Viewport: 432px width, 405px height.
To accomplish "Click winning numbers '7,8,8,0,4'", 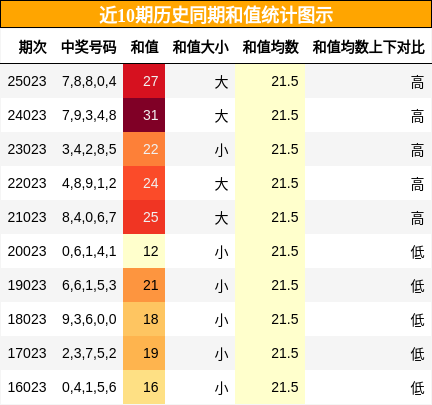I will point(89,82).
